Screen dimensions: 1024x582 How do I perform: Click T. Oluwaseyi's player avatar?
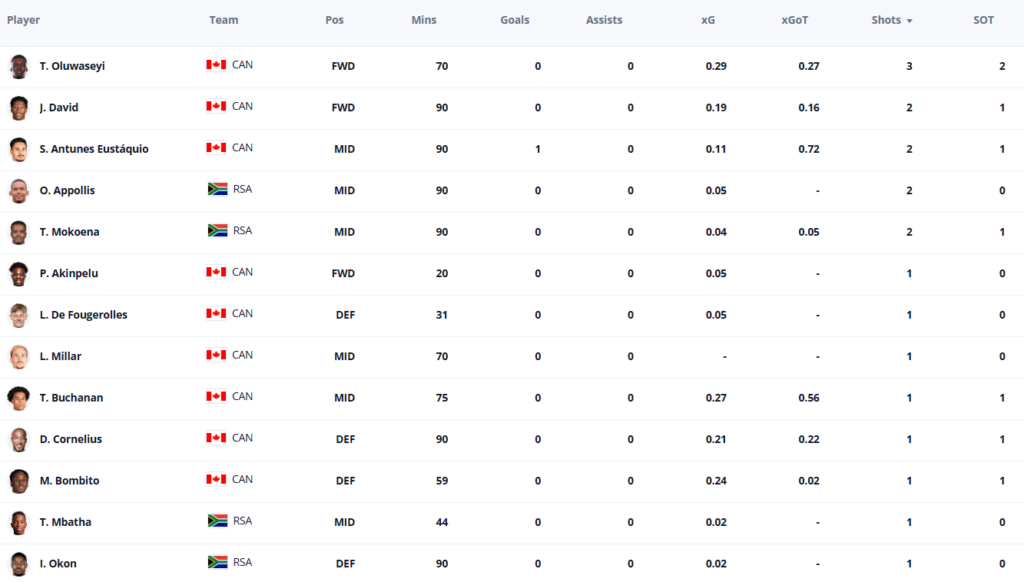[19, 67]
